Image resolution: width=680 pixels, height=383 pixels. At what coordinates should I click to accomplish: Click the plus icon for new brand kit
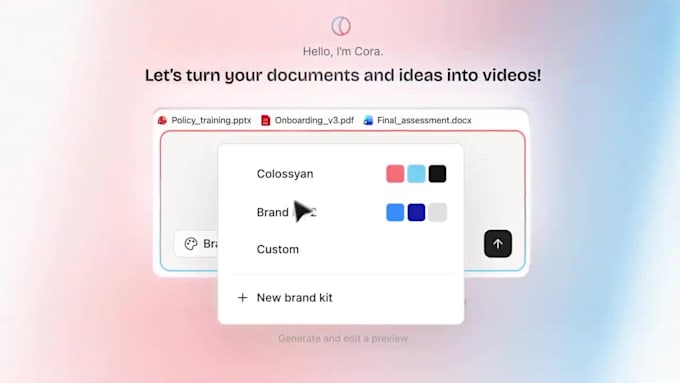point(243,298)
